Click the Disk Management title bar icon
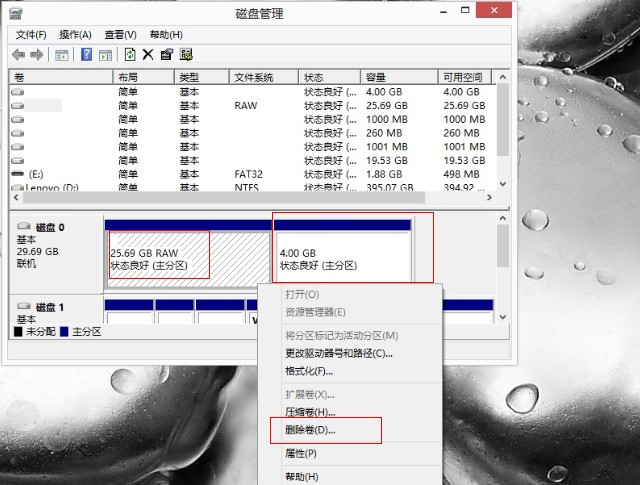Image resolution: width=640 pixels, height=485 pixels. [x=16, y=13]
